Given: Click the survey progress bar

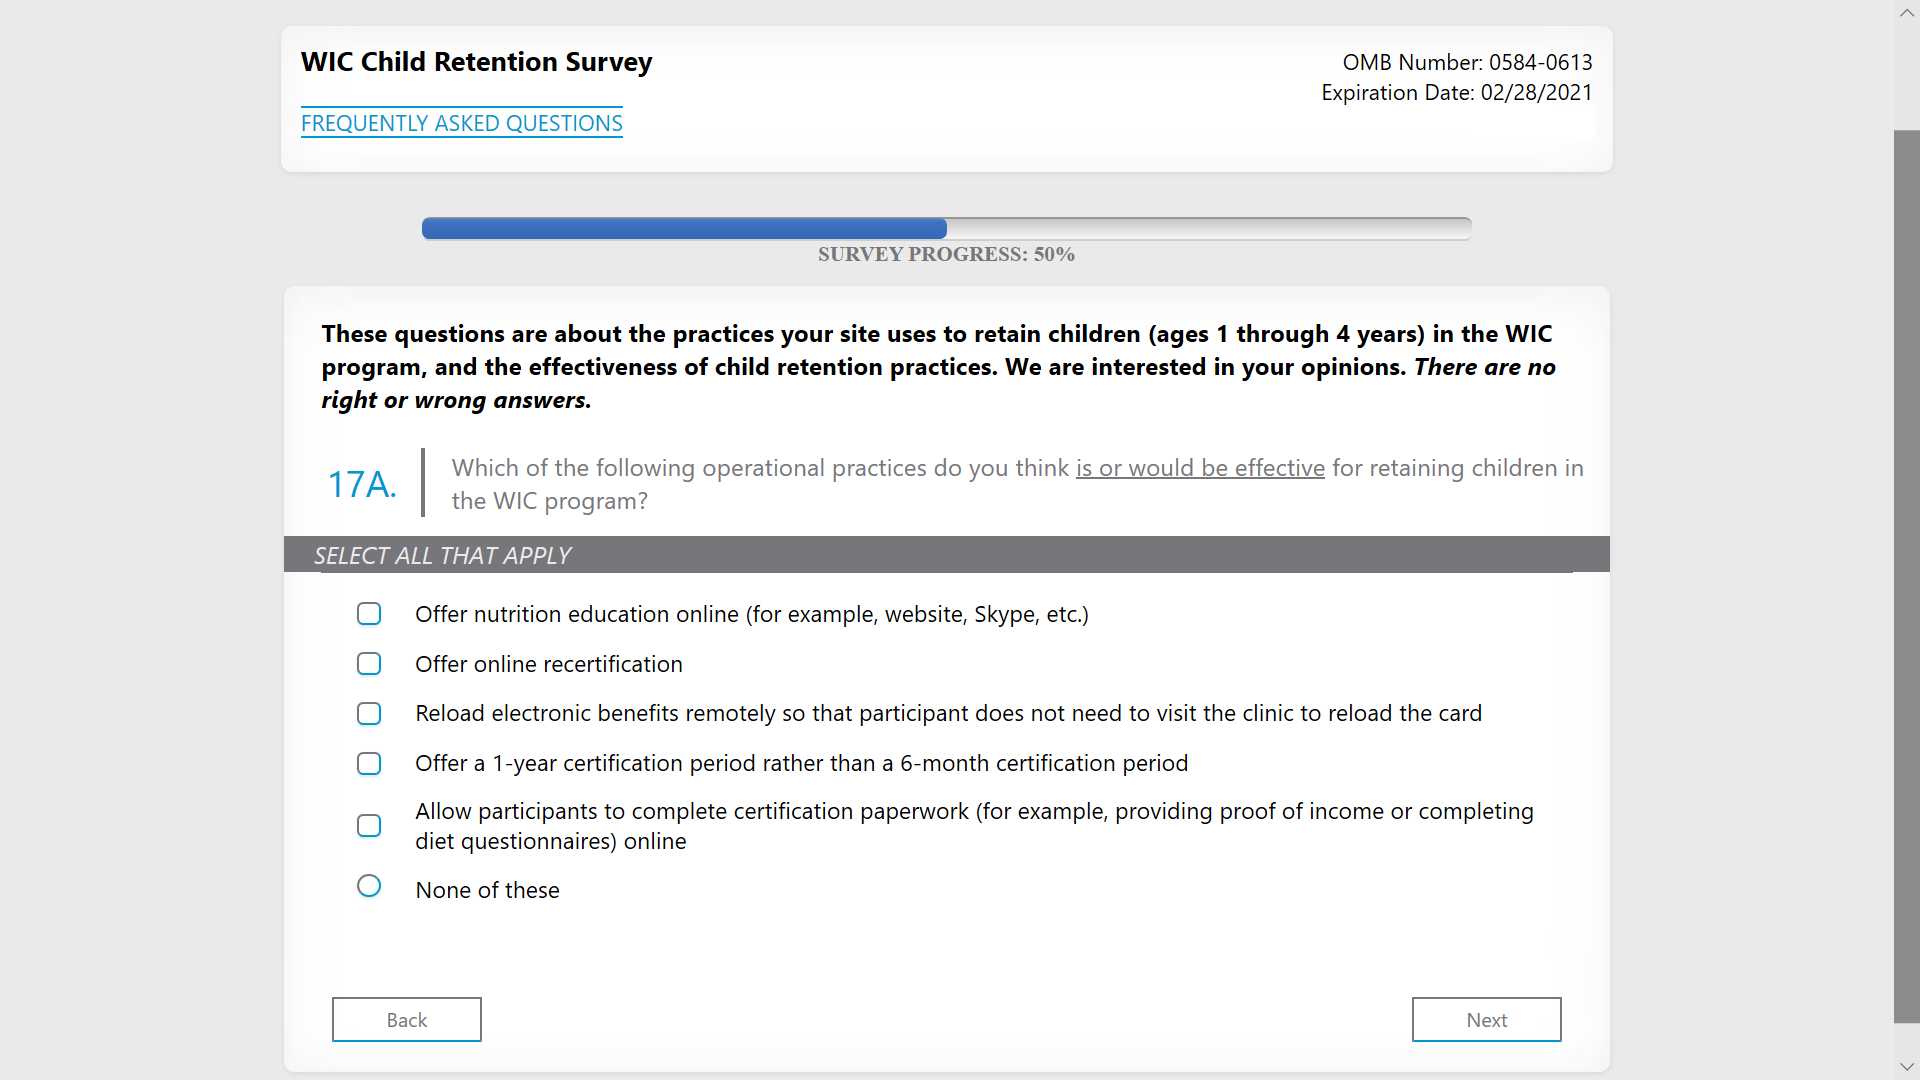Looking at the screenshot, I should (x=946, y=229).
